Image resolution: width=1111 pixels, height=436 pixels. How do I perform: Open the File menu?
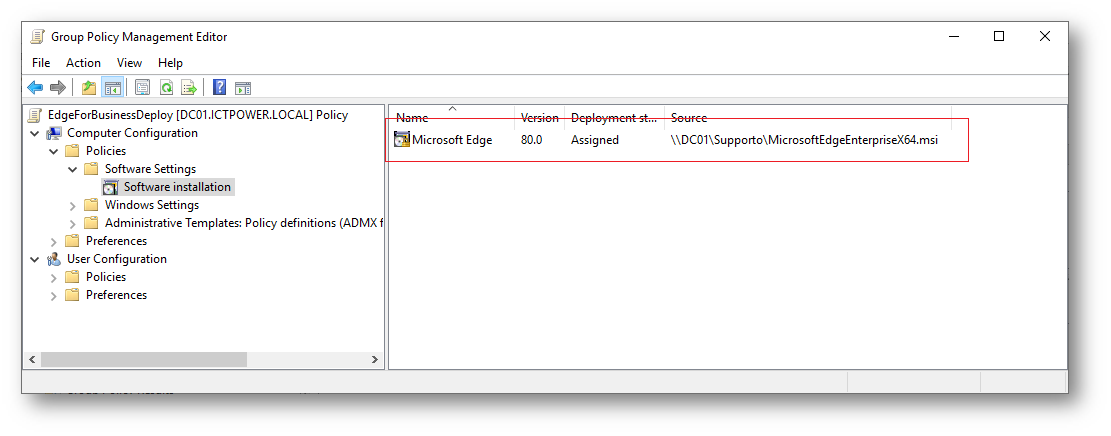(41, 63)
